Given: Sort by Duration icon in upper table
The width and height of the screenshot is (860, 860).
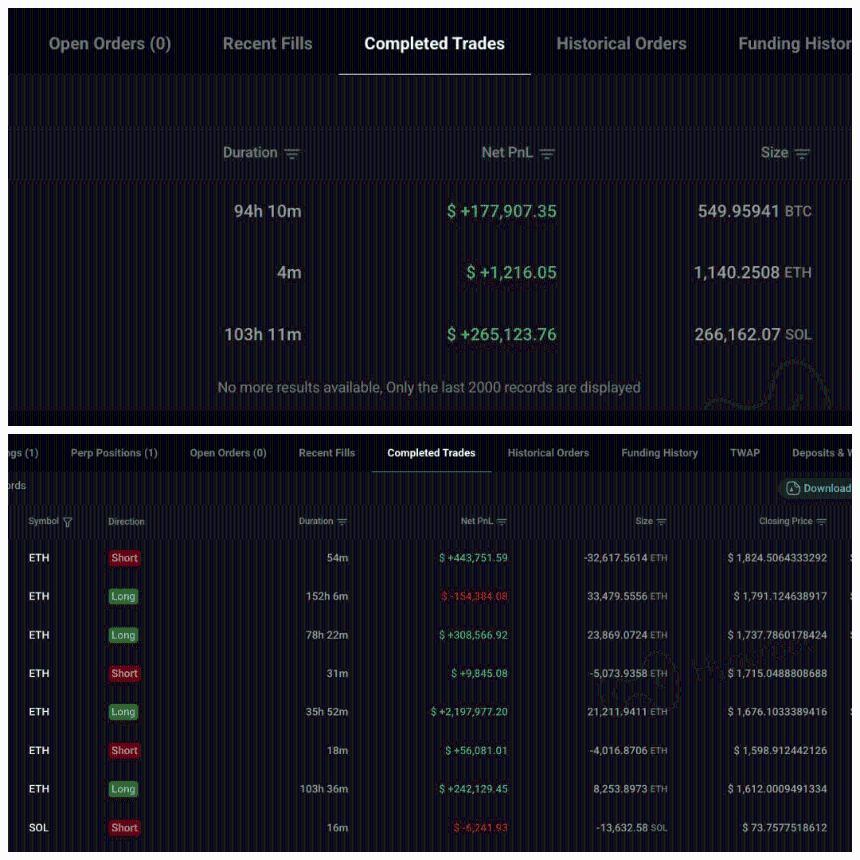Looking at the screenshot, I should (292, 154).
